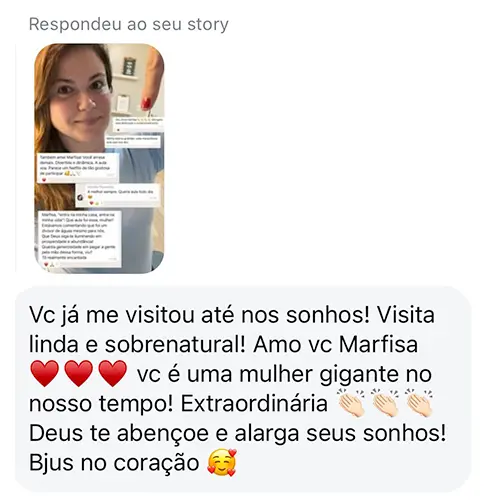Tap the first clapping hands emoji
The width and height of the screenshot is (500, 500).
pos(352,403)
